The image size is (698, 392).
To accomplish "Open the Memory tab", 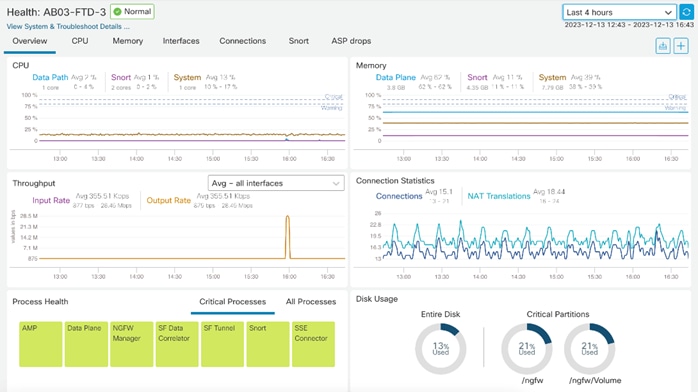I will [128, 41].
